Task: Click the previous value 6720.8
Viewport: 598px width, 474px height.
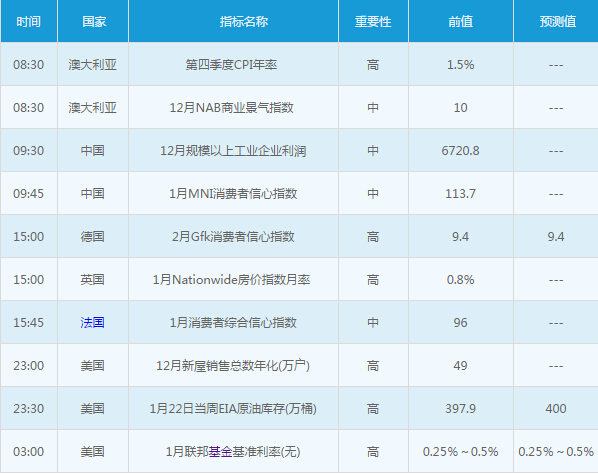Action: coord(460,151)
